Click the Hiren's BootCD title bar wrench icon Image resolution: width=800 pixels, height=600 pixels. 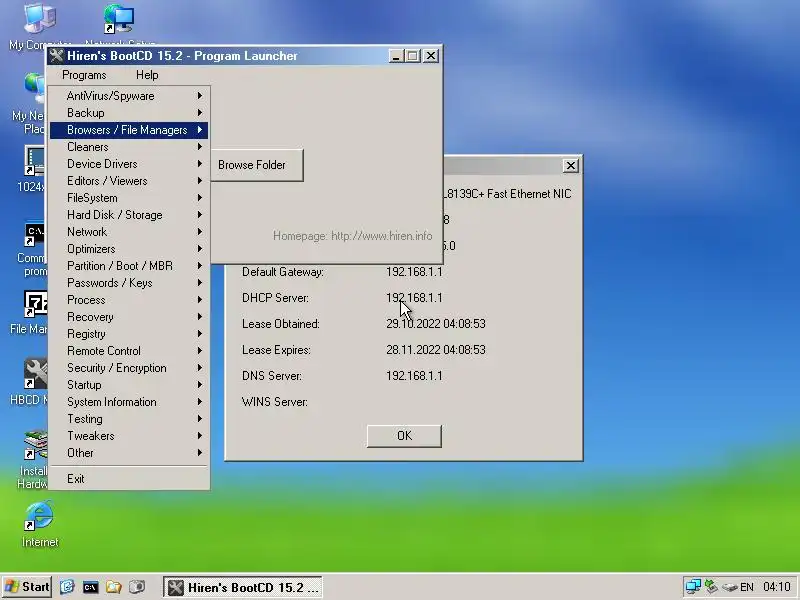coord(57,56)
